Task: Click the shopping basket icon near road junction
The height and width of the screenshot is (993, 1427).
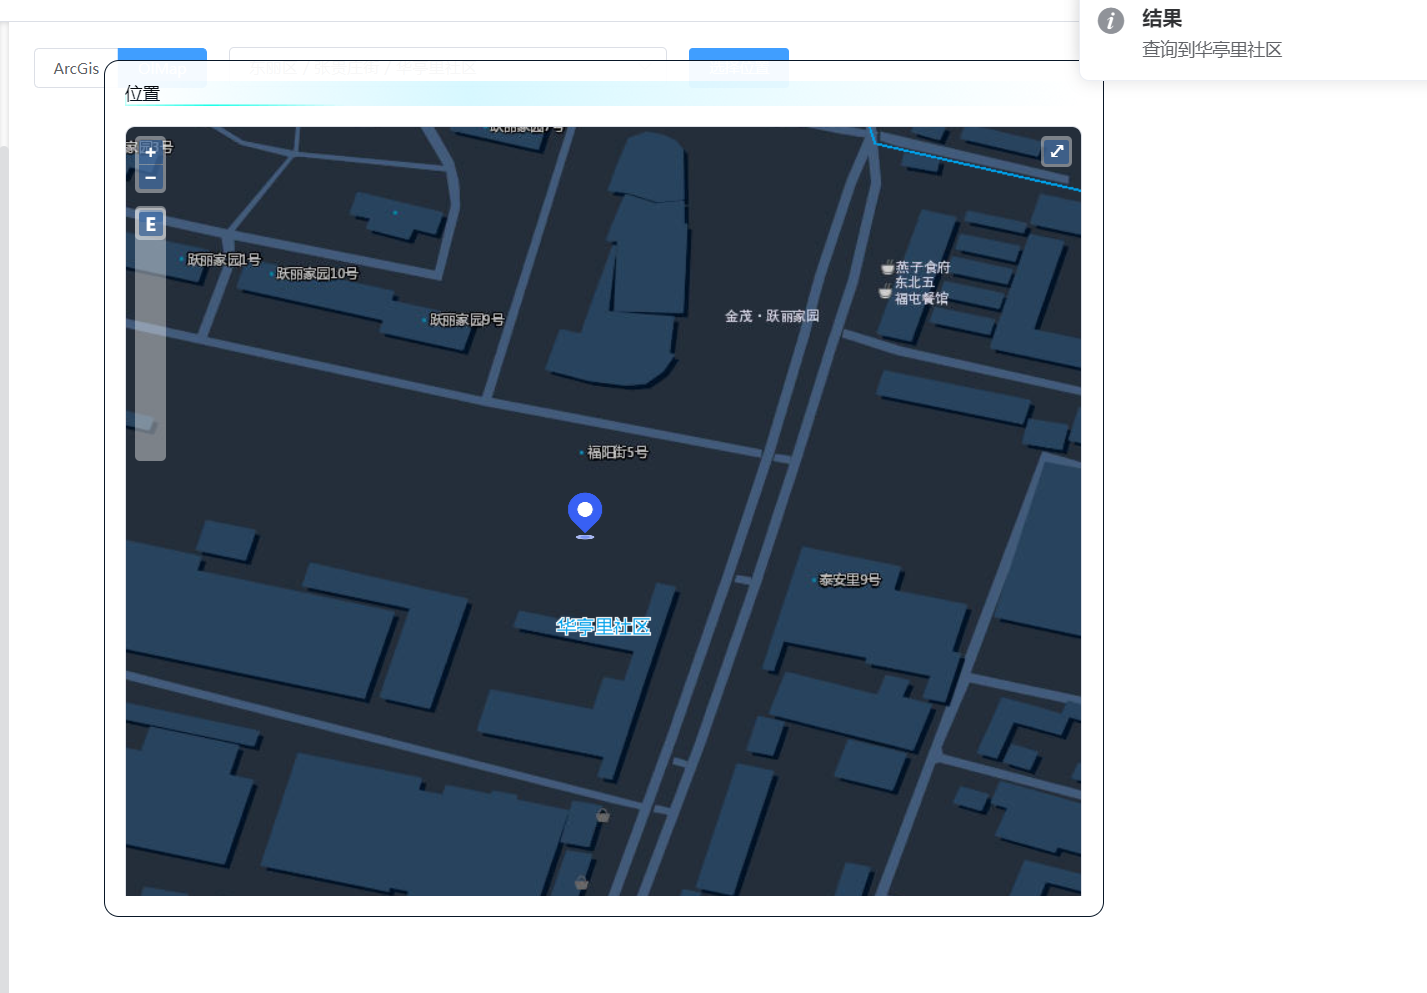Action: click(603, 815)
